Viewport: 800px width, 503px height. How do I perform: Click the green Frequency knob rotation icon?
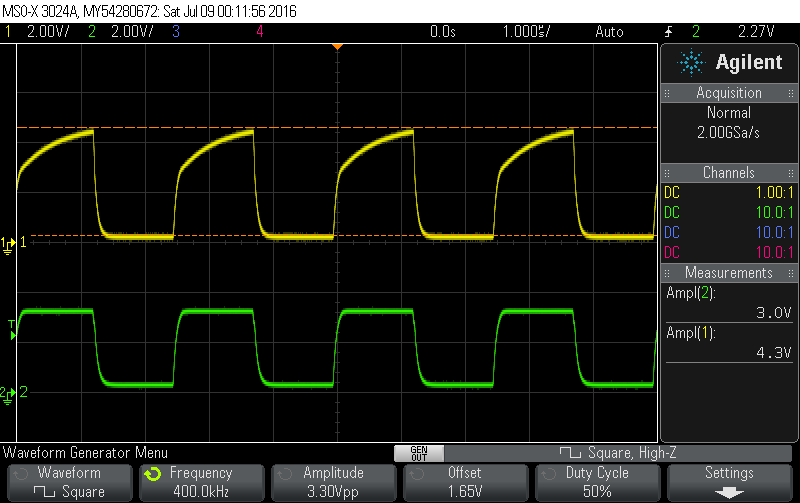click(x=153, y=474)
